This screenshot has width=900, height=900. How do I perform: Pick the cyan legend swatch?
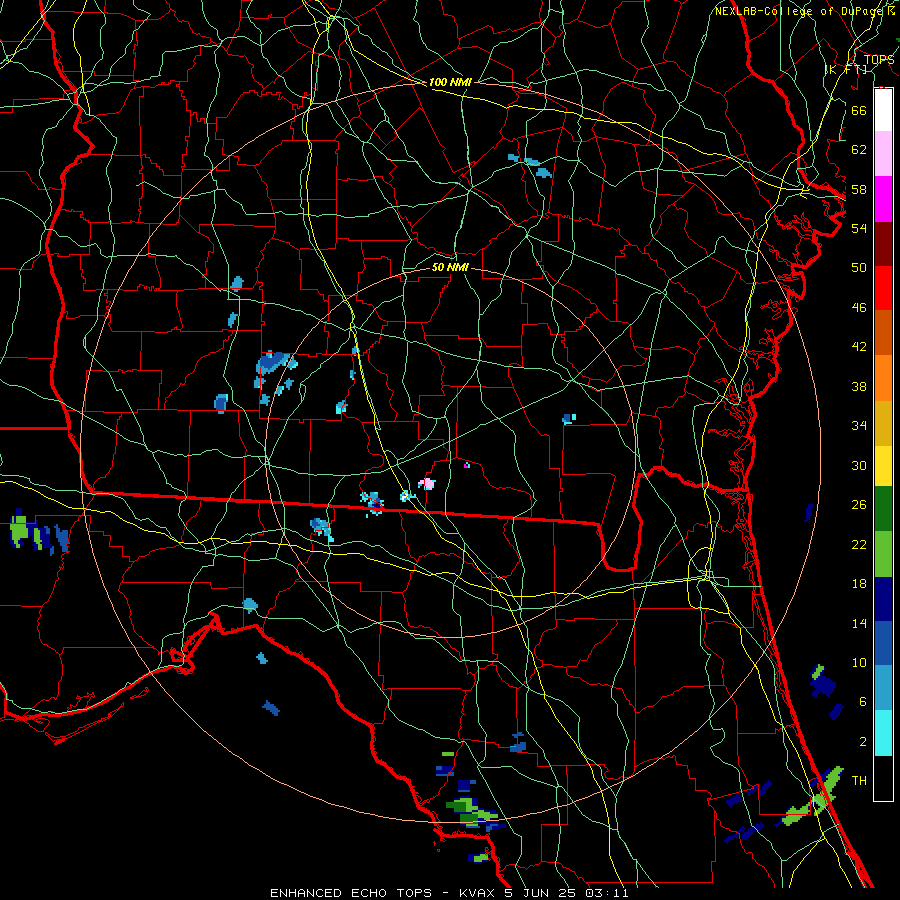tap(883, 733)
